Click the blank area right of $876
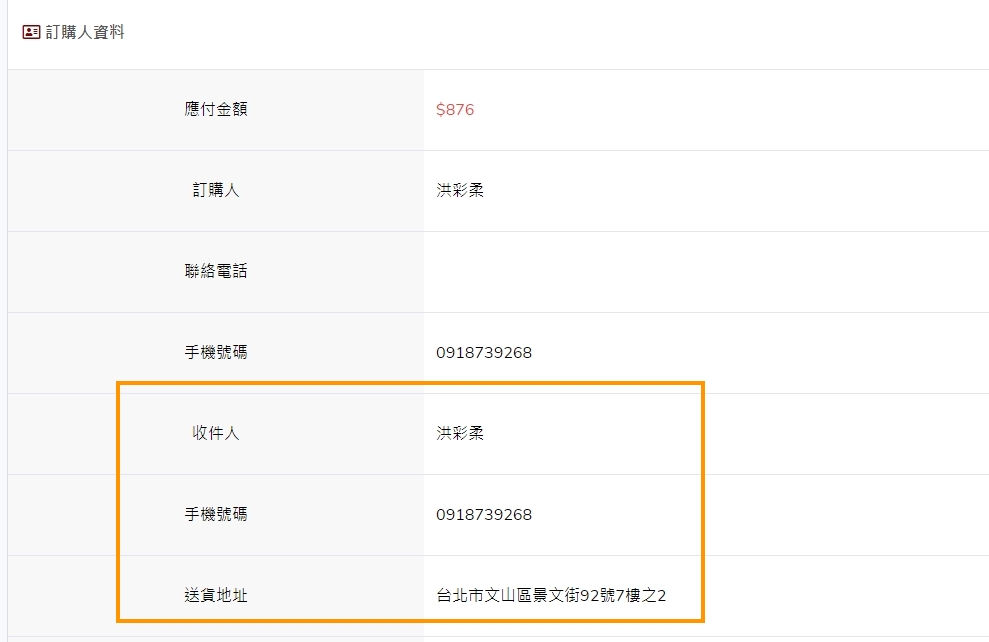This screenshot has width=989, height=642. 732,110
